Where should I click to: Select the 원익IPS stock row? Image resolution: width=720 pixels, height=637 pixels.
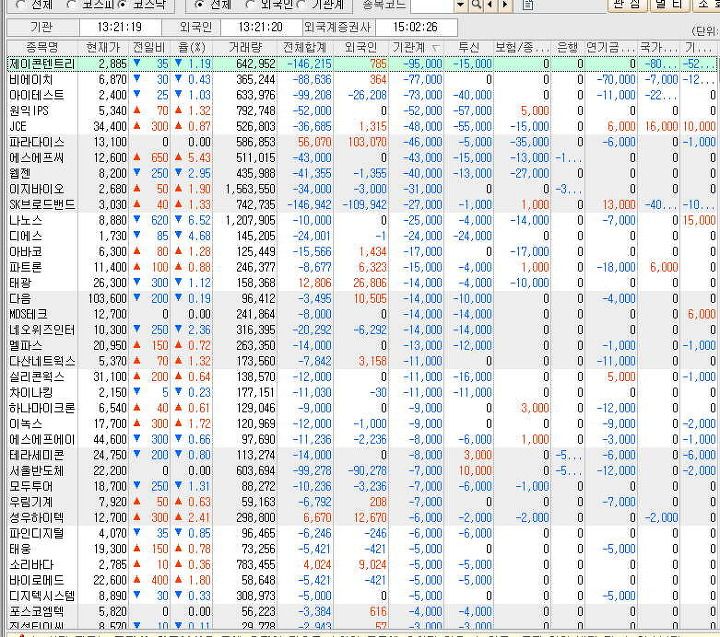tap(360, 111)
